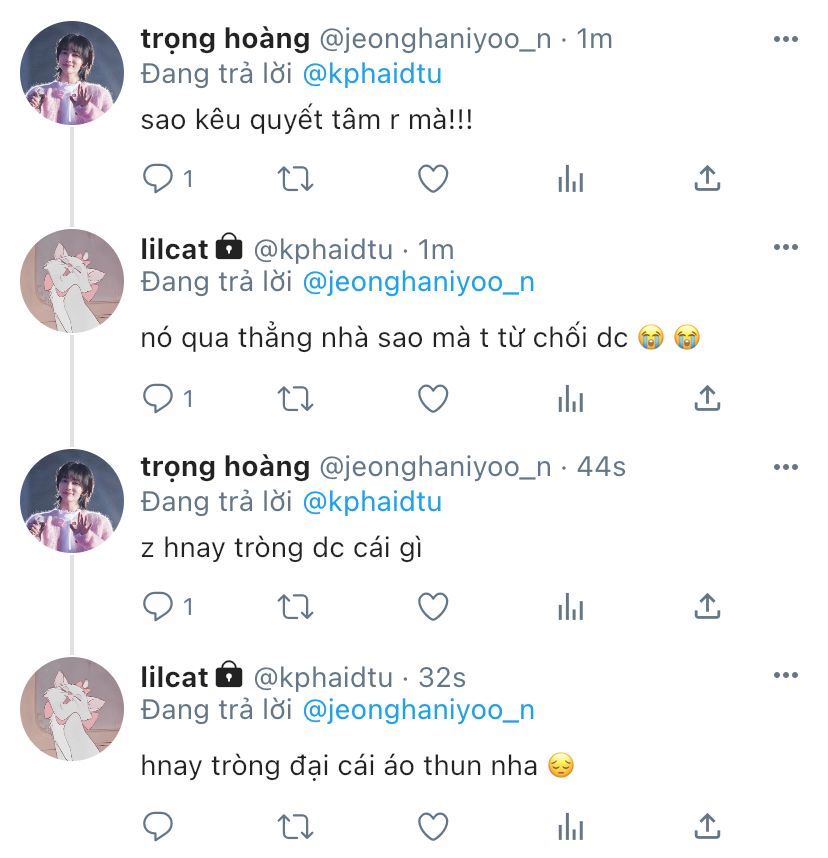View analytics for the first tweet
Image resolution: width=828 pixels, height=858 pixels.
[x=570, y=180]
